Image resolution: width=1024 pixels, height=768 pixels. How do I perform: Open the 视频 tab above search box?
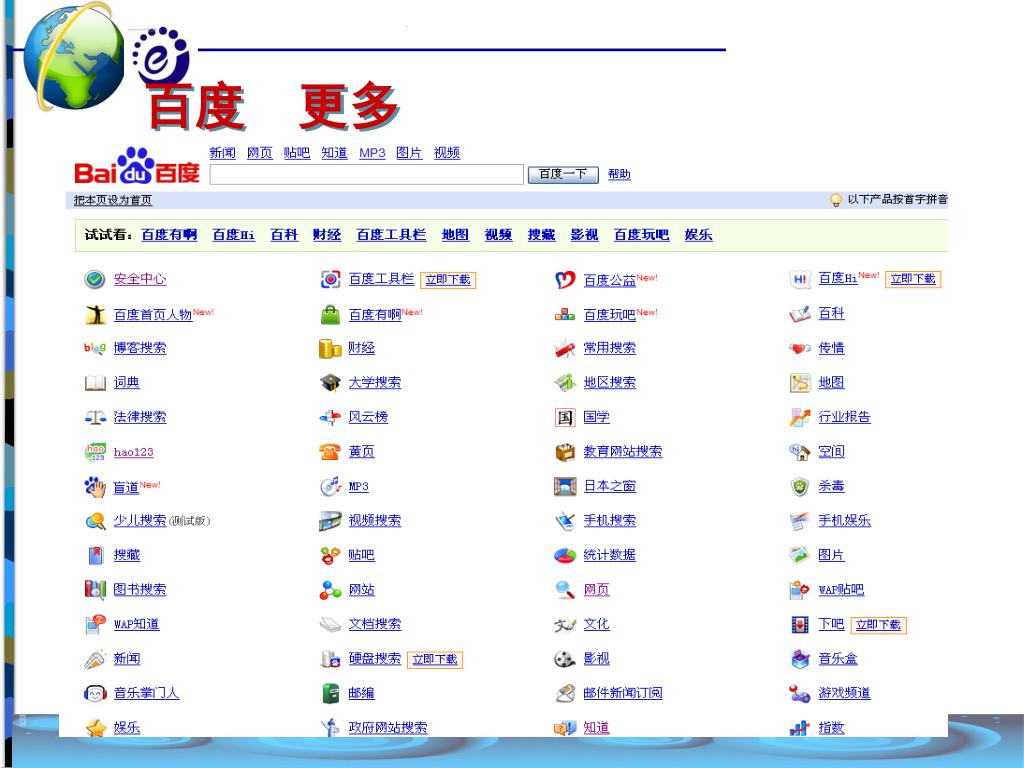click(x=447, y=153)
